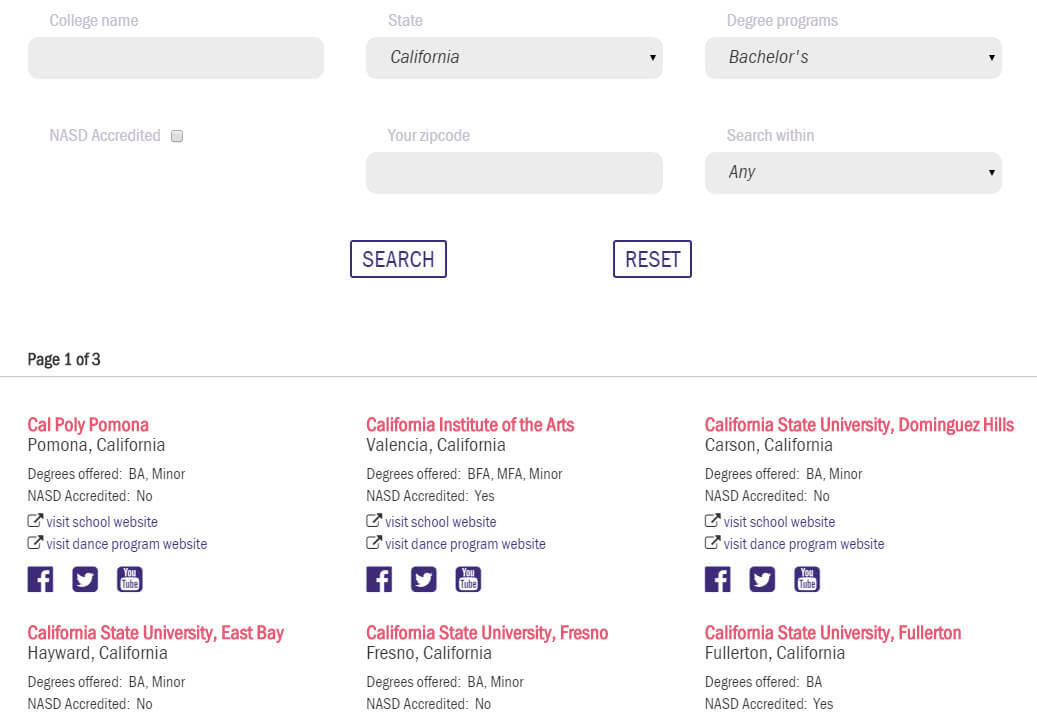Click external link icon beside Cal Poly Pomona dance program
This screenshot has height=721, width=1037.
point(35,542)
